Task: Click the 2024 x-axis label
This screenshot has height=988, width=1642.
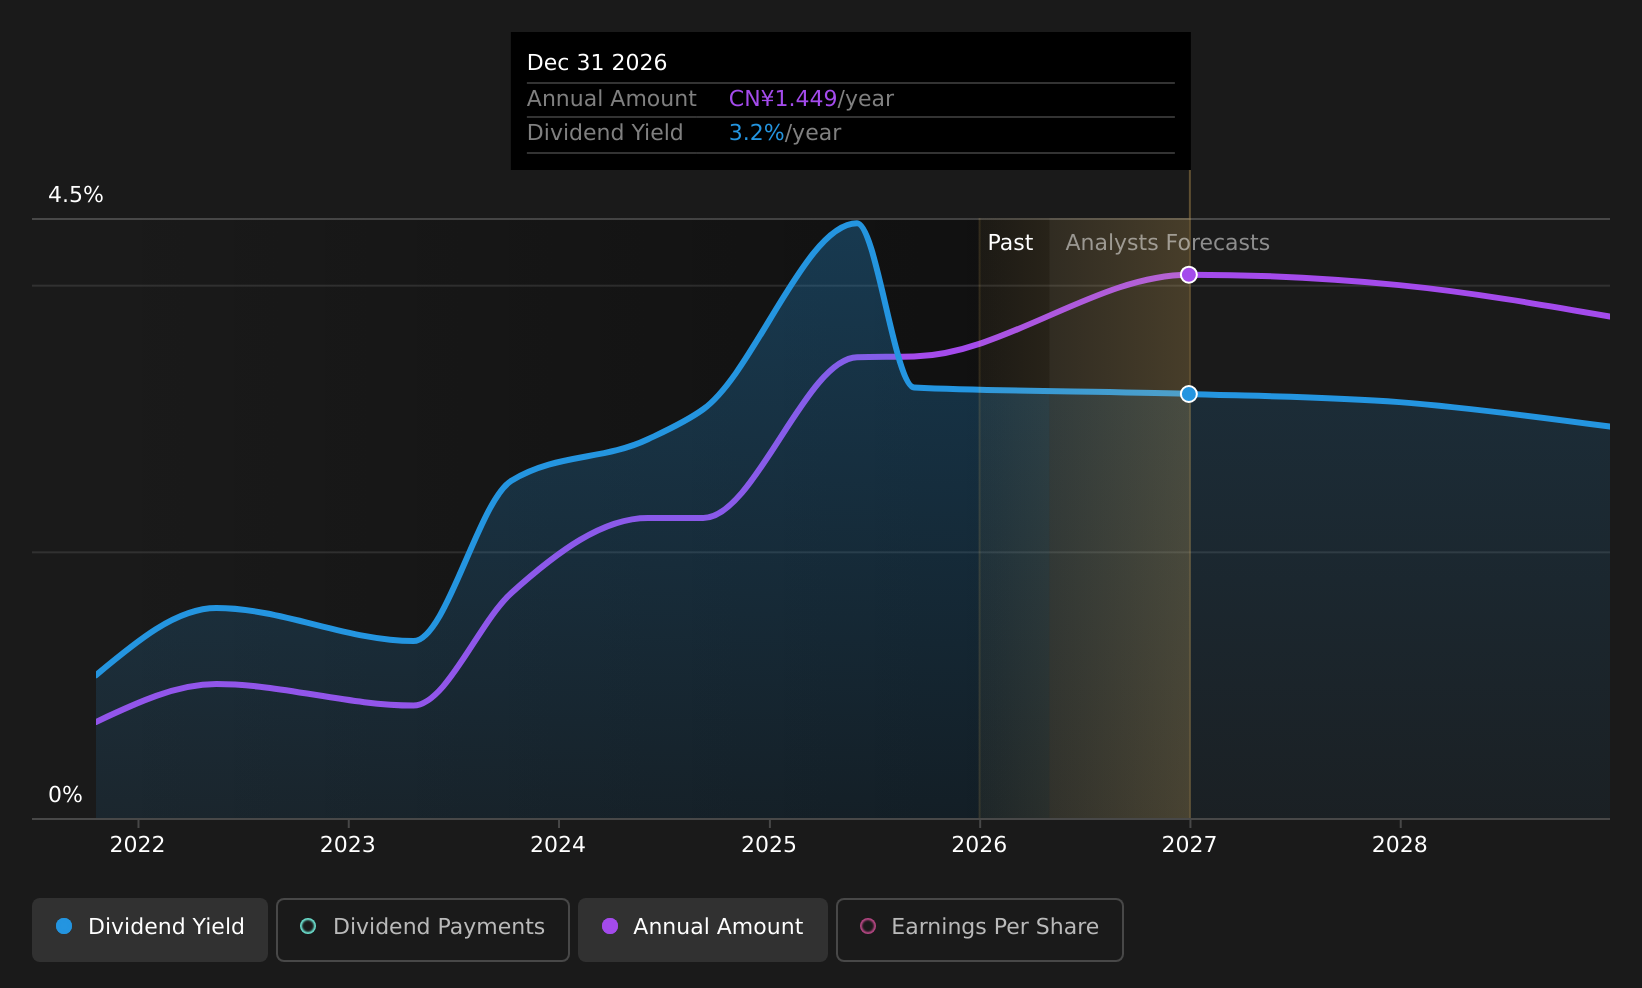Action: (558, 845)
